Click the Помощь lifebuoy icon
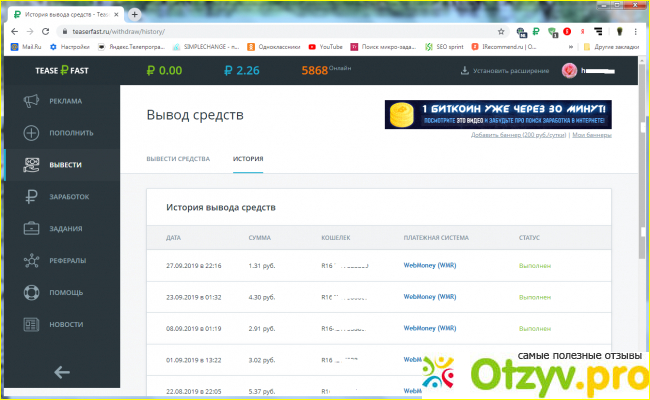 [31, 292]
